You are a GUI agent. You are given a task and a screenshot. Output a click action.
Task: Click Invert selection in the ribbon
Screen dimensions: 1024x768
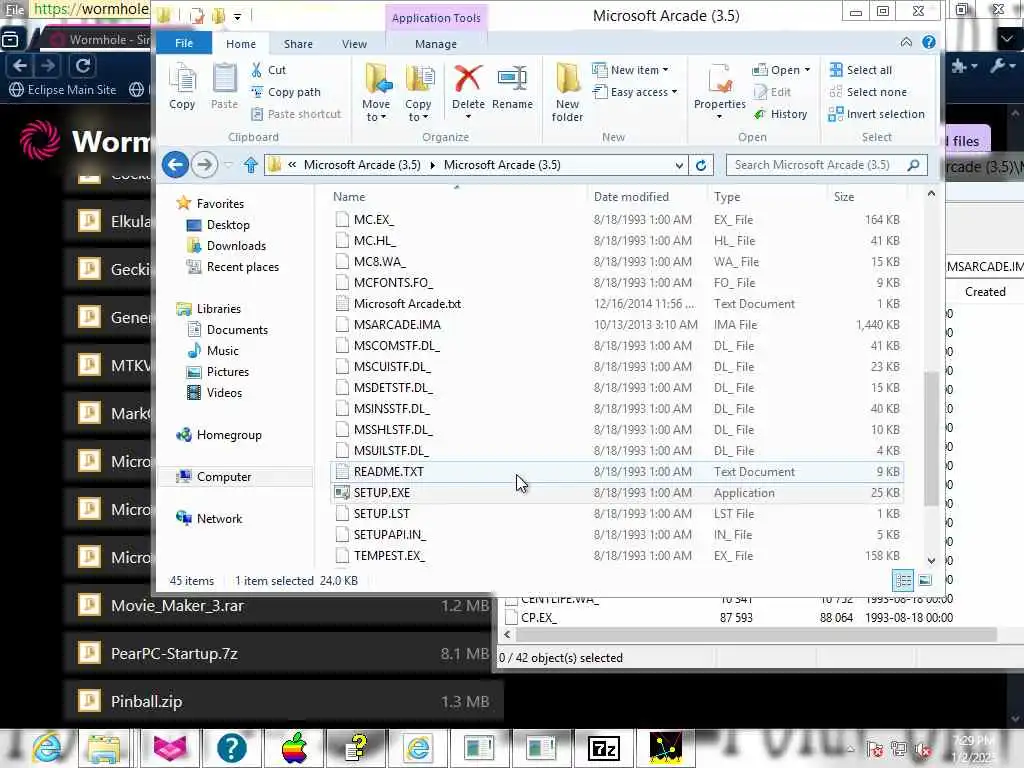pyautogui.click(x=876, y=114)
